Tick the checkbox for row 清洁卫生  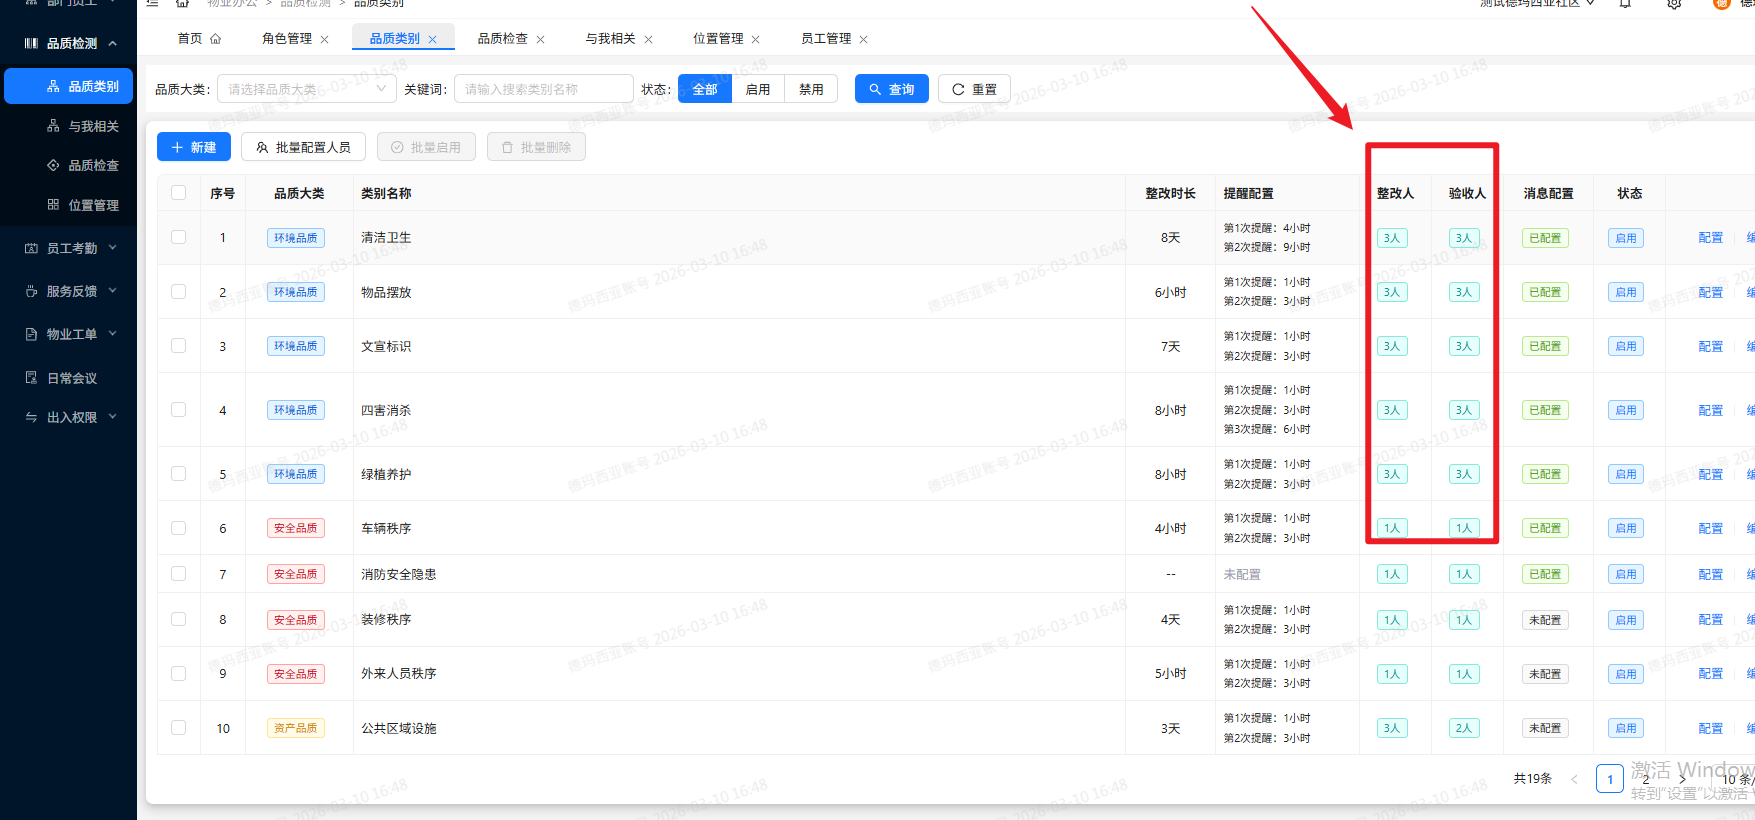tap(179, 238)
